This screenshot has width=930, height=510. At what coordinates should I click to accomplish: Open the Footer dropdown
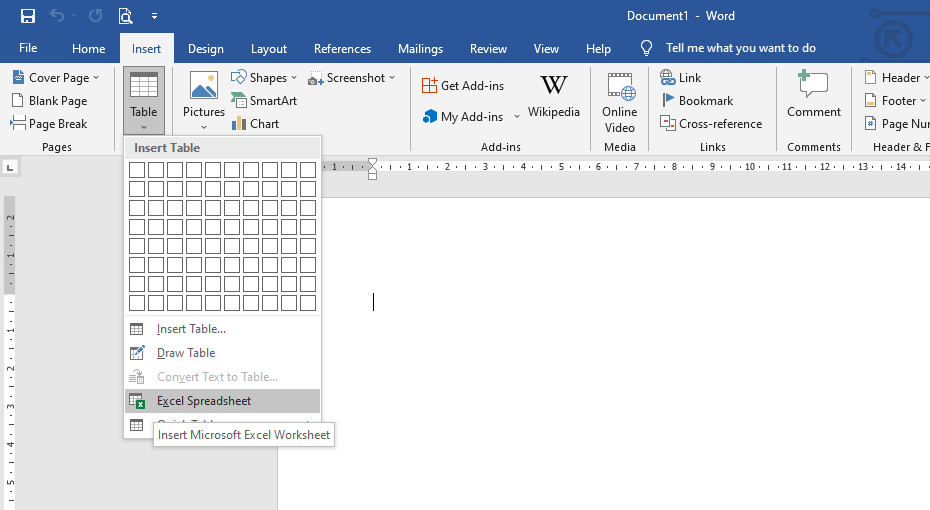(x=895, y=101)
